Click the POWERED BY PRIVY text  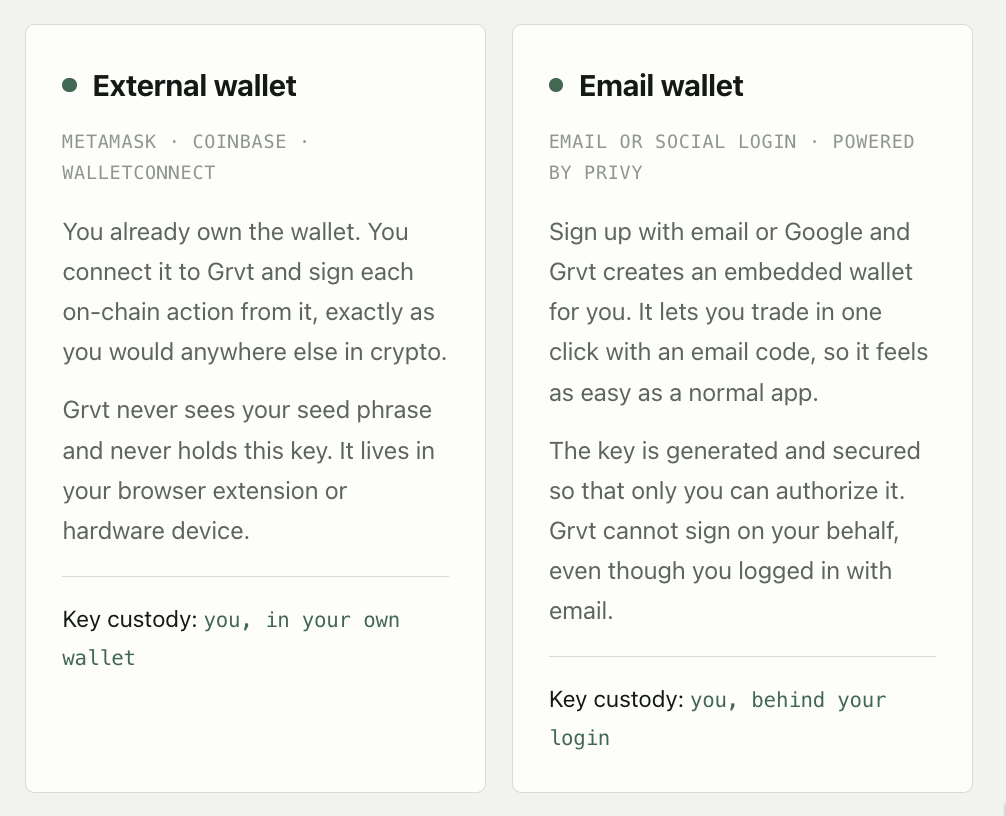(731, 157)
